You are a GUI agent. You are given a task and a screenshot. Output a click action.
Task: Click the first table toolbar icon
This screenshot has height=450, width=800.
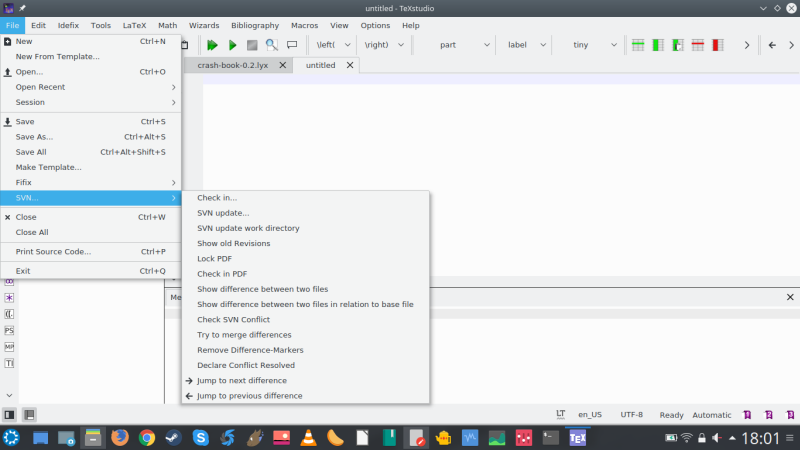click(x=637, y=45)
